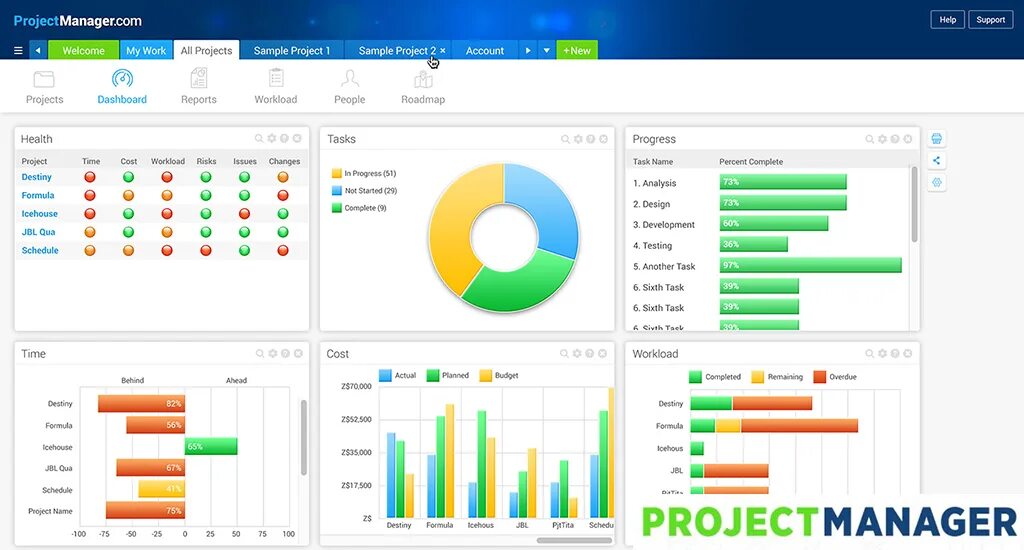Close the Workload widget
Viewport: 1024px width, 550px height.
tap(908, 353)
